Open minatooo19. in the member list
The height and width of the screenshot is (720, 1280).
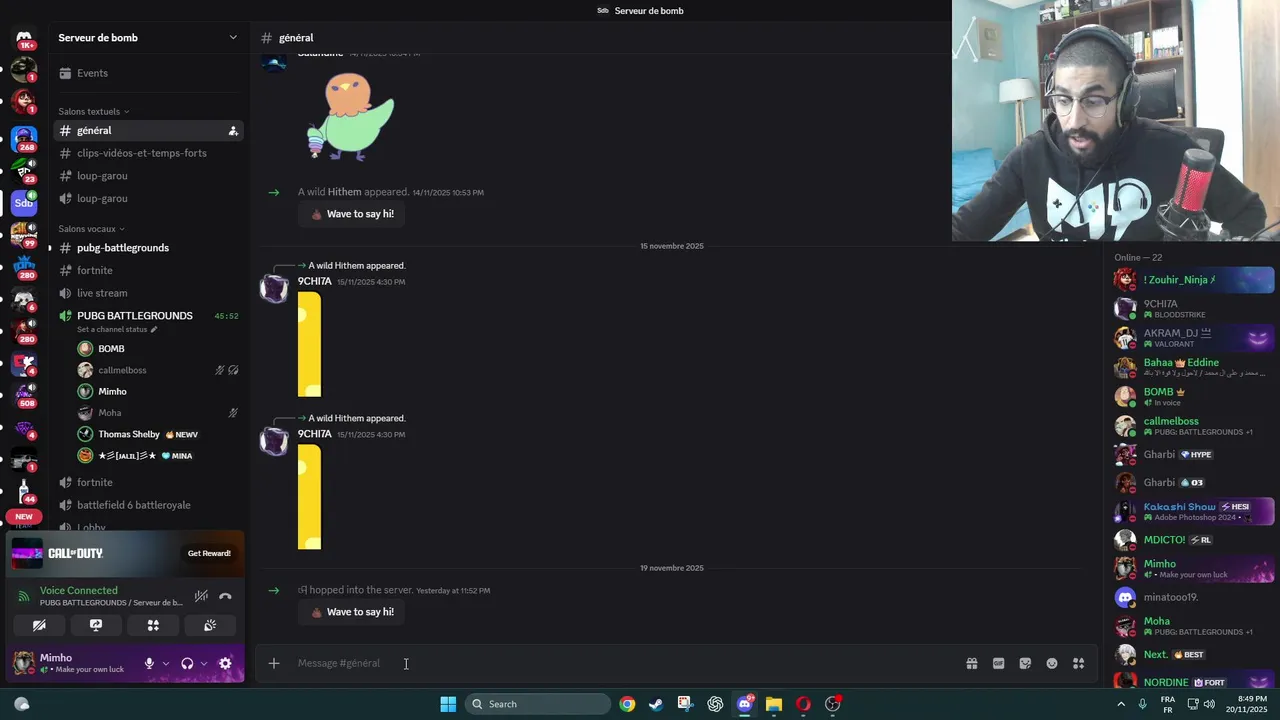click(1194, 598)
